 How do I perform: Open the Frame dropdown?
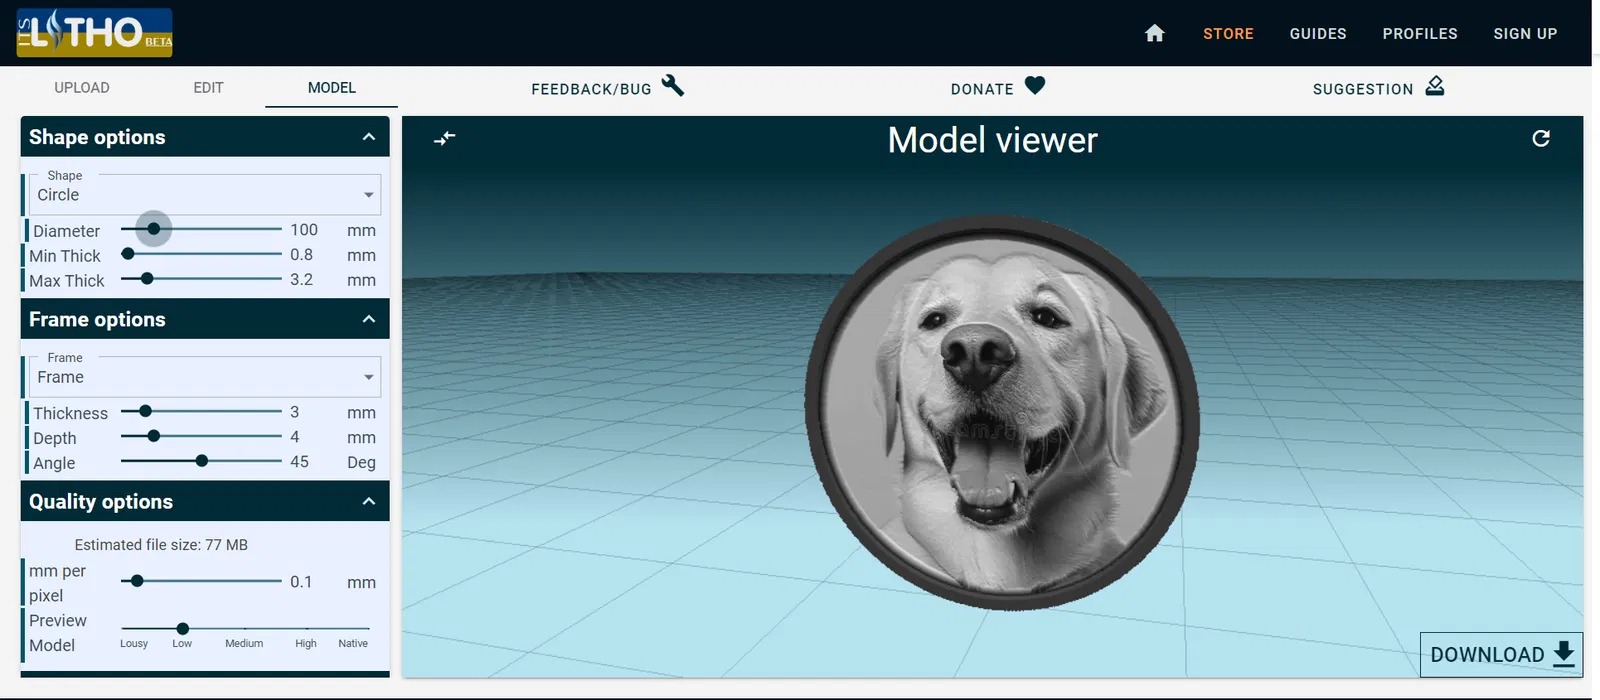point(205,377)
